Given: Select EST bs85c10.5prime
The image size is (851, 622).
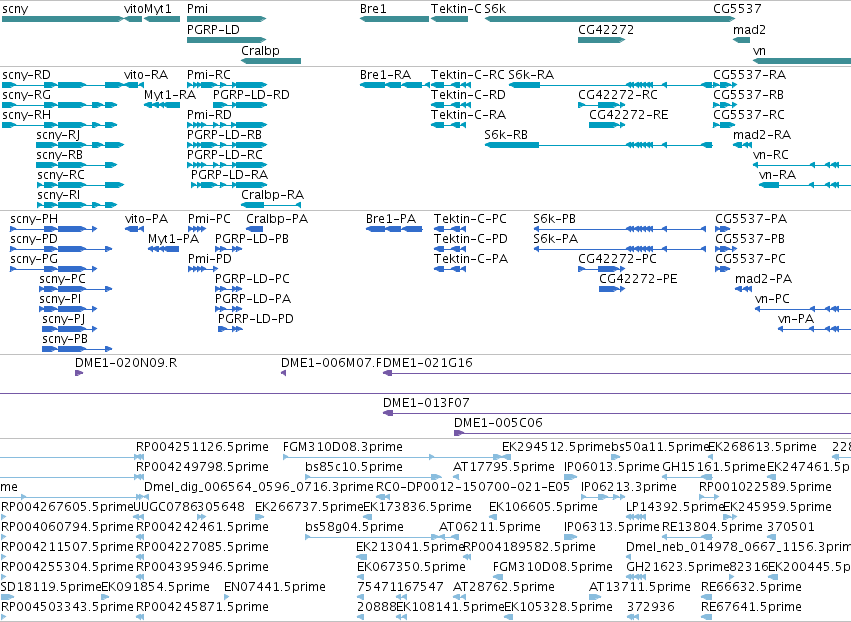Looking at the screenshot, I should [354, 467].
